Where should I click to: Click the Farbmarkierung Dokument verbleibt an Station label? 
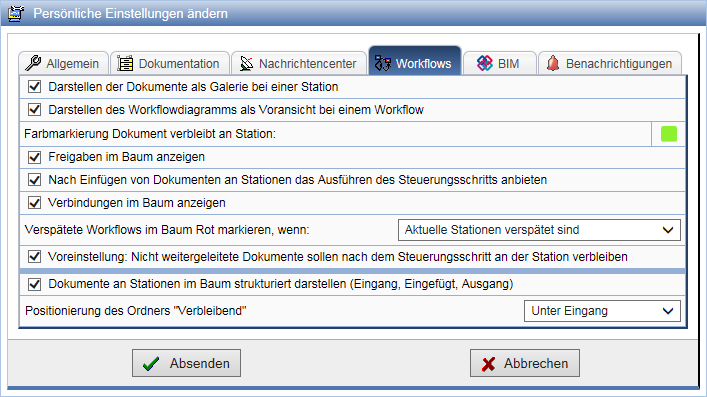point(150,134)
